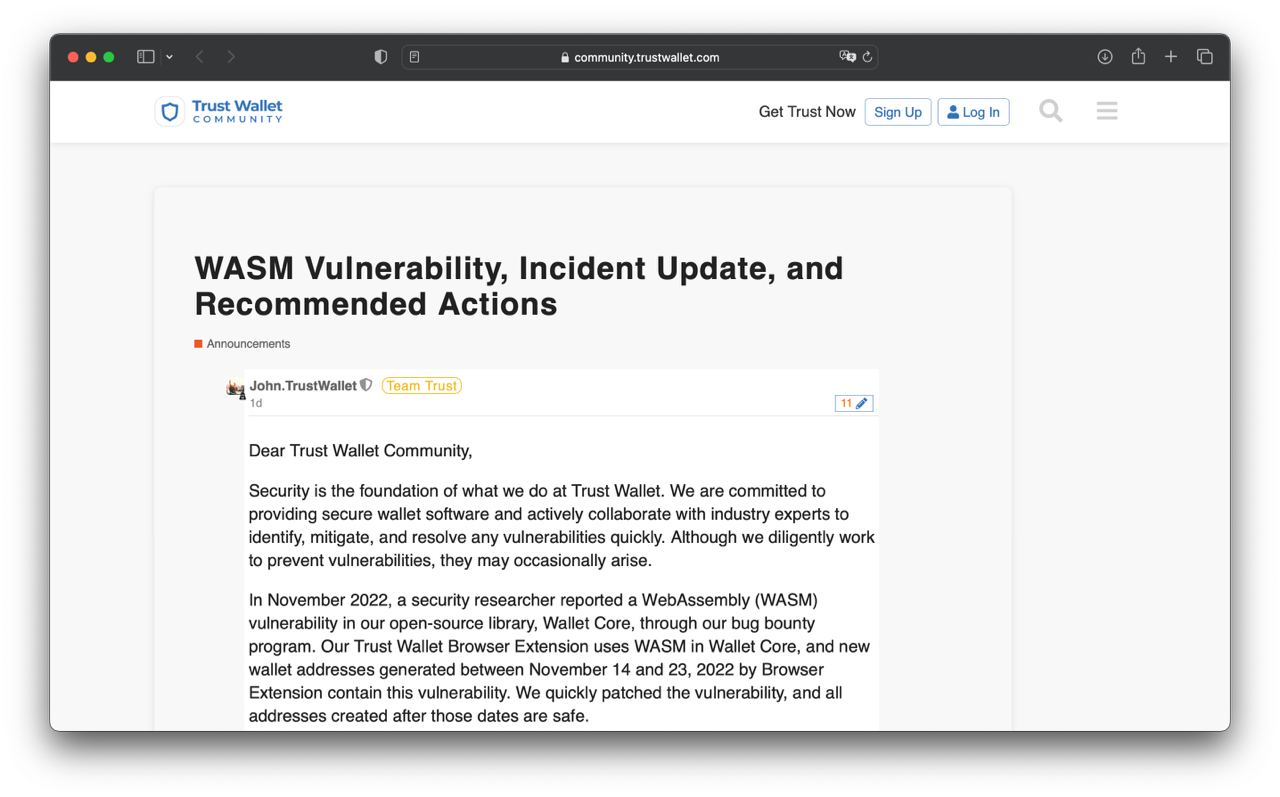Image resolution: width=1280 pixels, height=797 pixels.
Task: Open the WASM Vulnerability topic title
Action: [519, 285]
